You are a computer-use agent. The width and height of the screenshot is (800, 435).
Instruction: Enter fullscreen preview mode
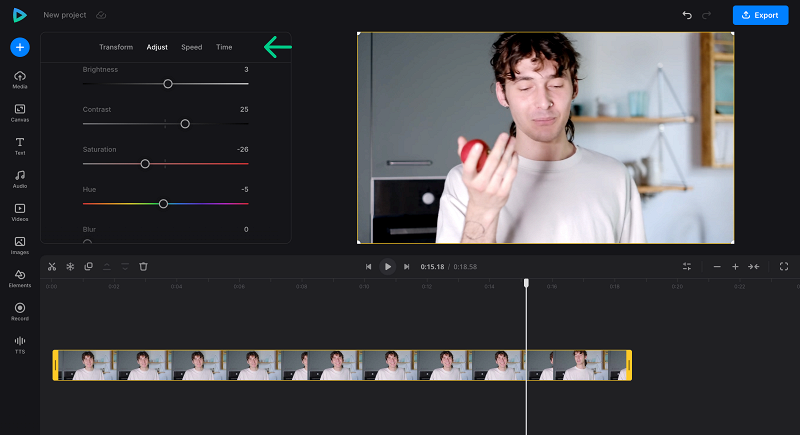tap(784, 267)
